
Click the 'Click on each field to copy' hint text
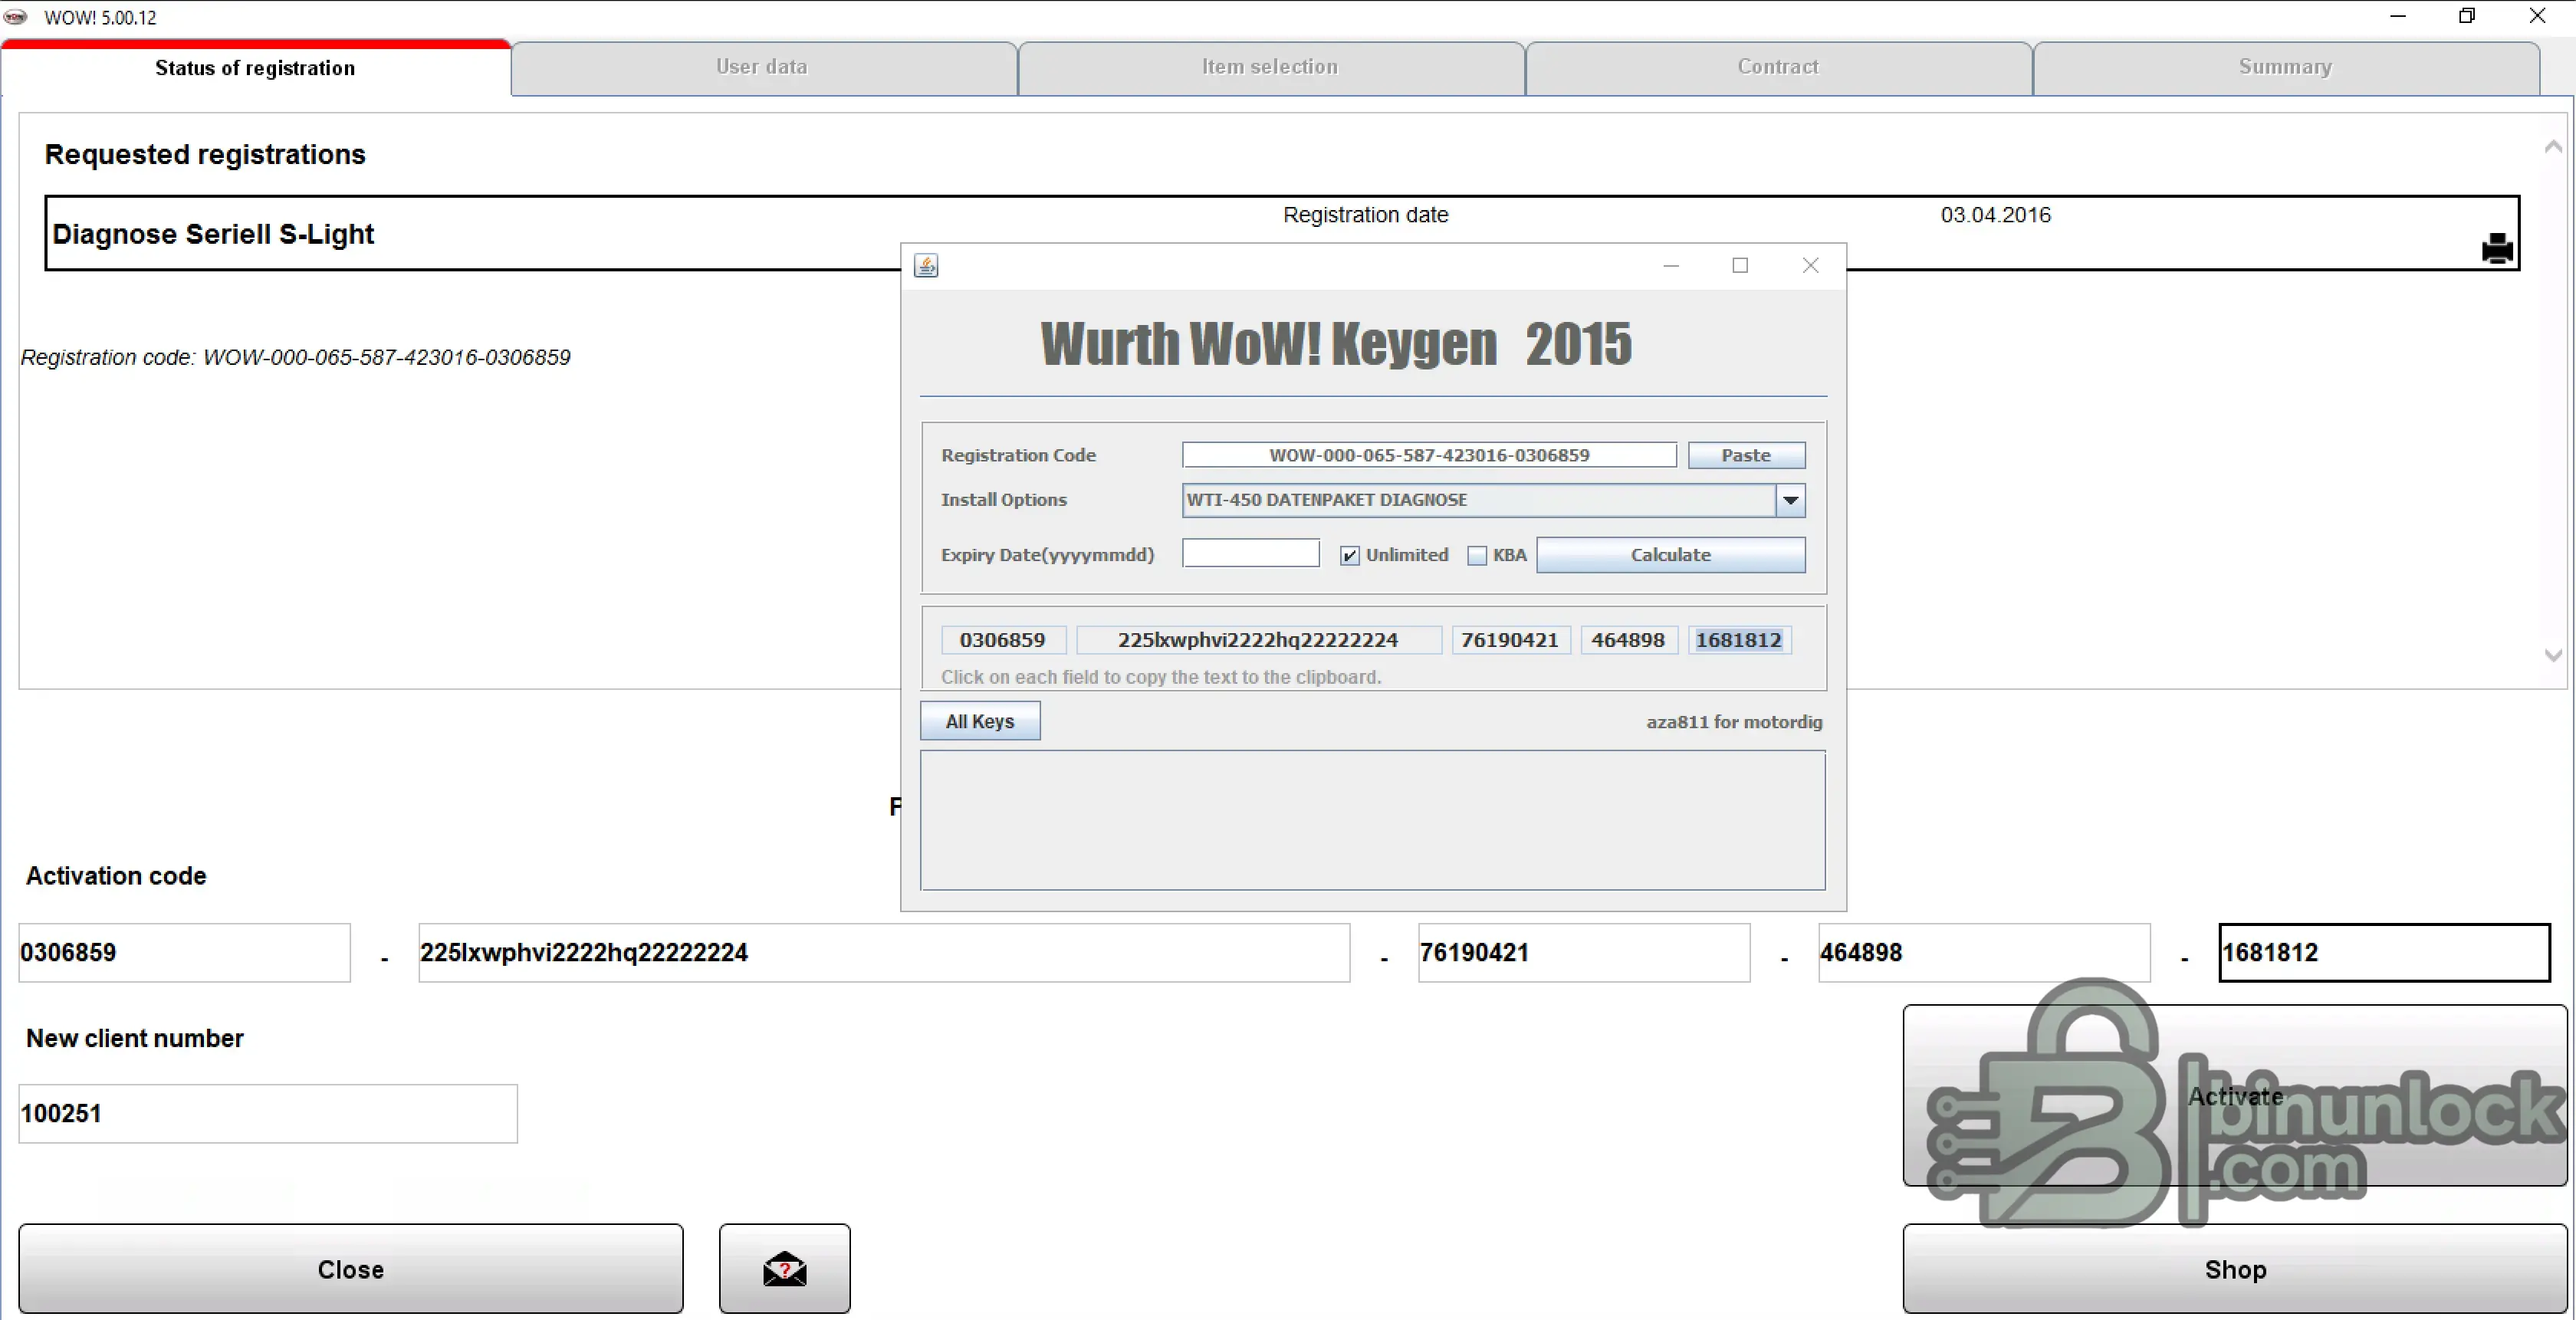[x=1161, y=677]
